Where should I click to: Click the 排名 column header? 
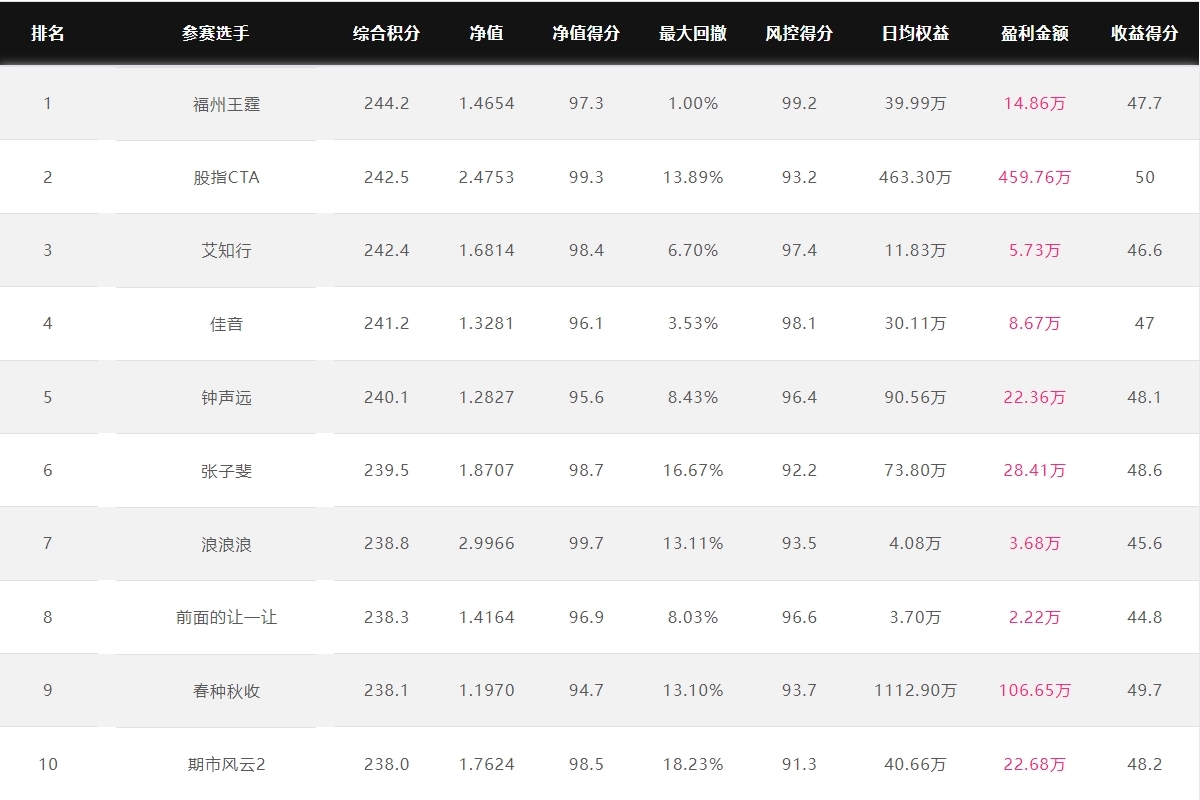[x=47, y=33]
